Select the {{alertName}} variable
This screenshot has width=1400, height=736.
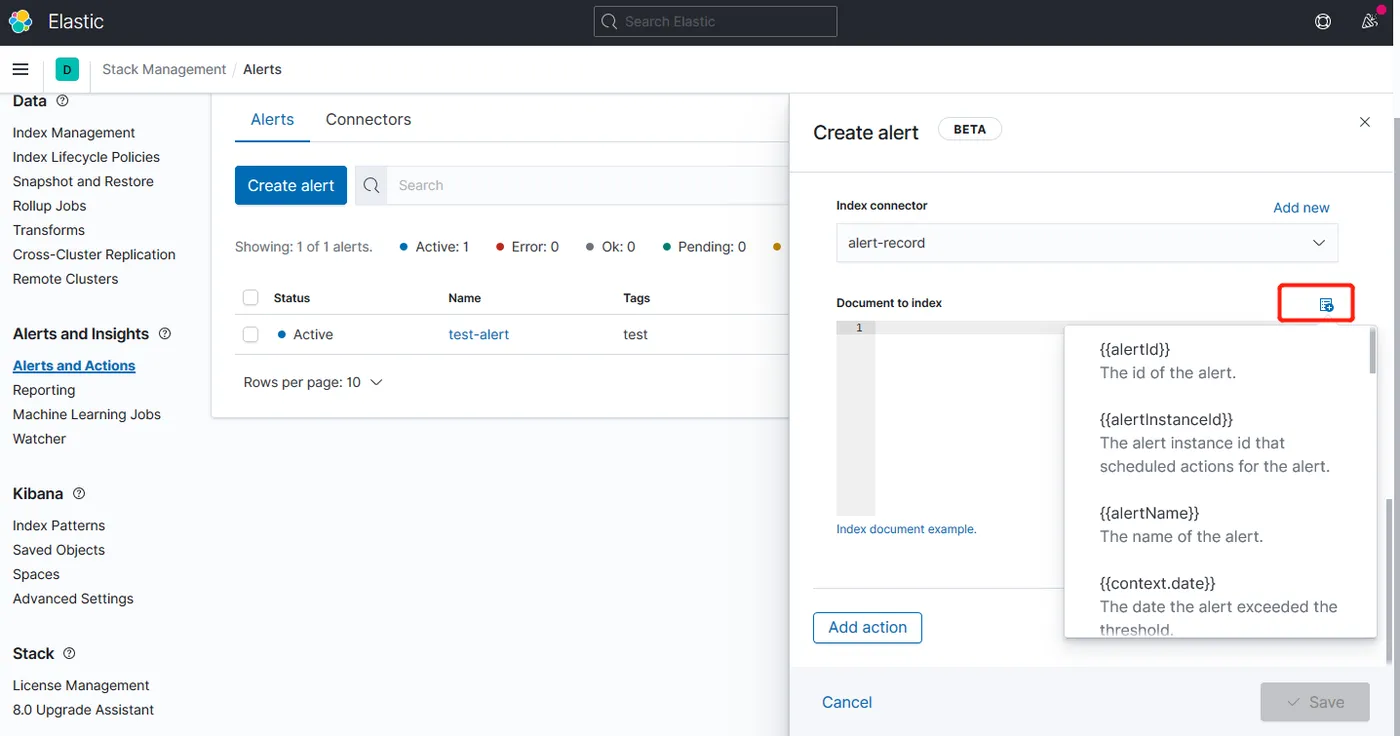coord(1149,513)
